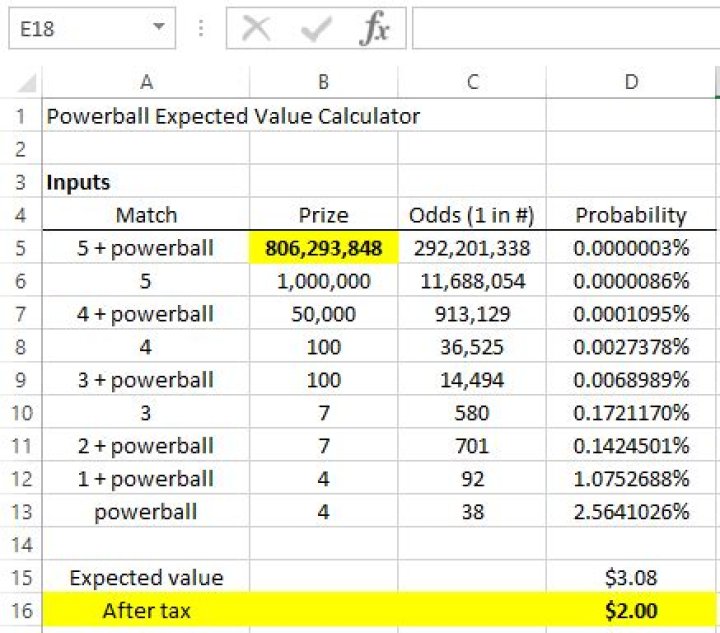The image size is (720, 633).
Task: Click the 'Prize' header cell
Action: pos(324,215)
